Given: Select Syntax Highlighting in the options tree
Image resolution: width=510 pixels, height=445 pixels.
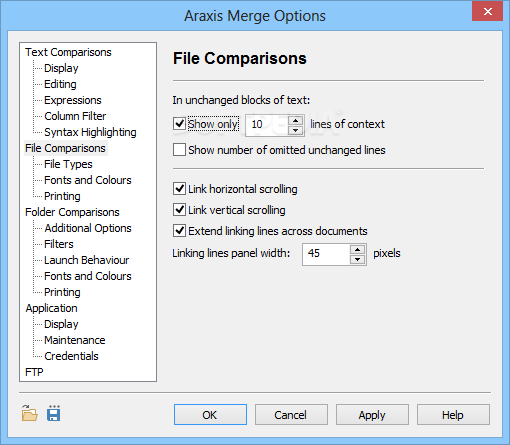Looking at the screenshot, I should coord(90,132).
